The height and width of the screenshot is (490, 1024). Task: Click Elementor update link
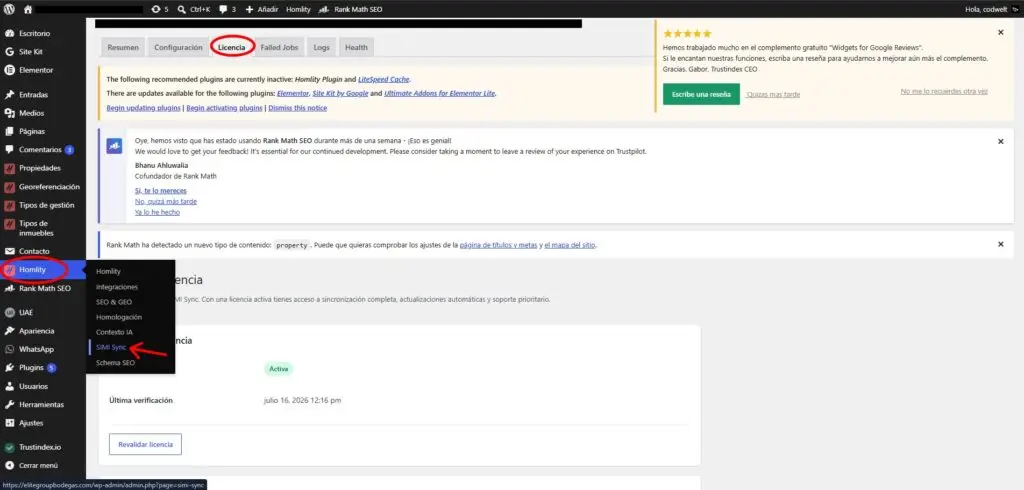pyautogui.click(x=293, y=93)
